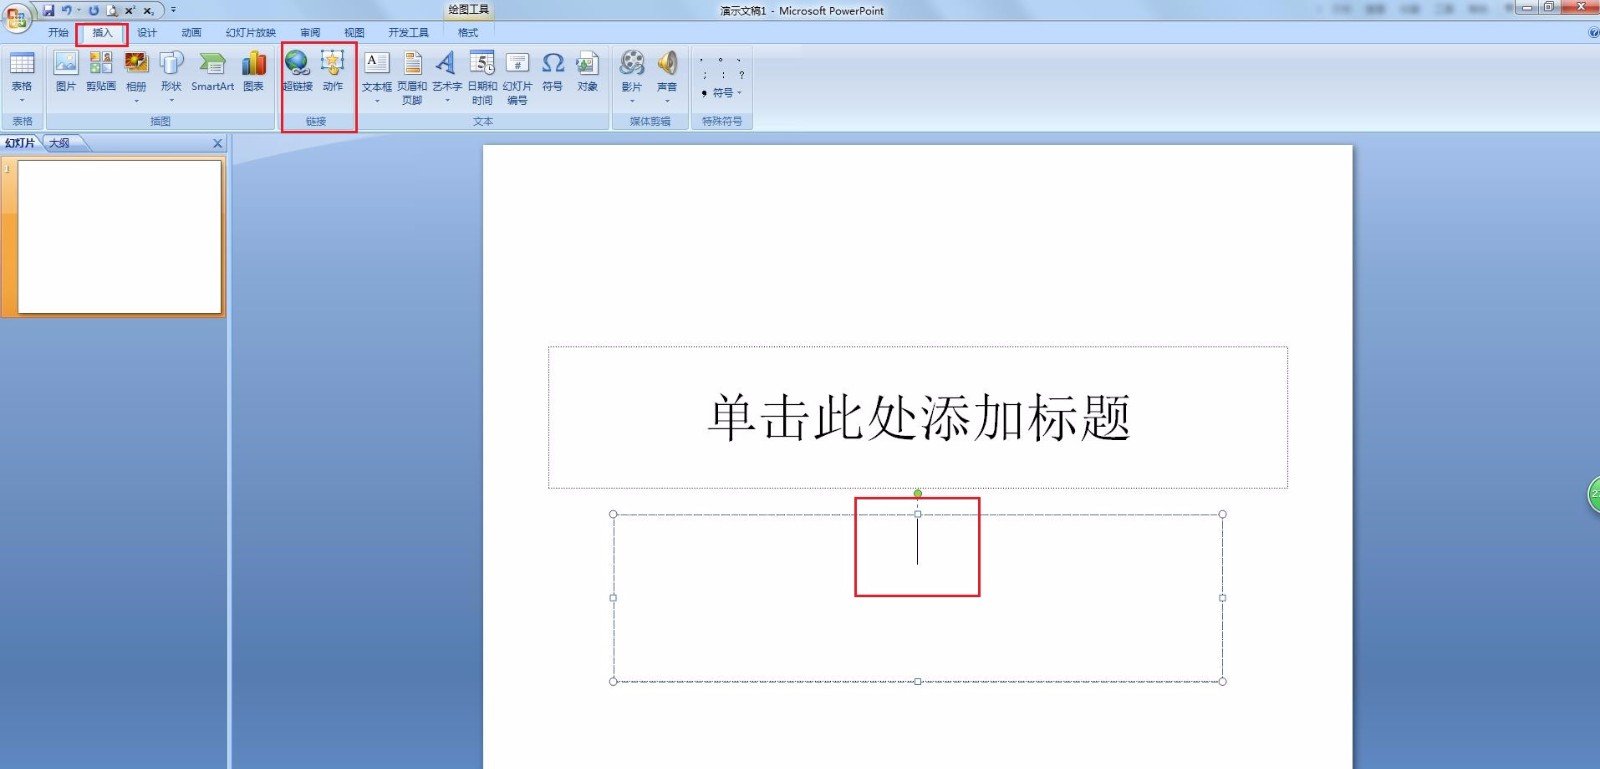This screenshot has height=769, width=1600.
Task: Open the 设计 ribbon tab
Action: (x=147, y=33)
